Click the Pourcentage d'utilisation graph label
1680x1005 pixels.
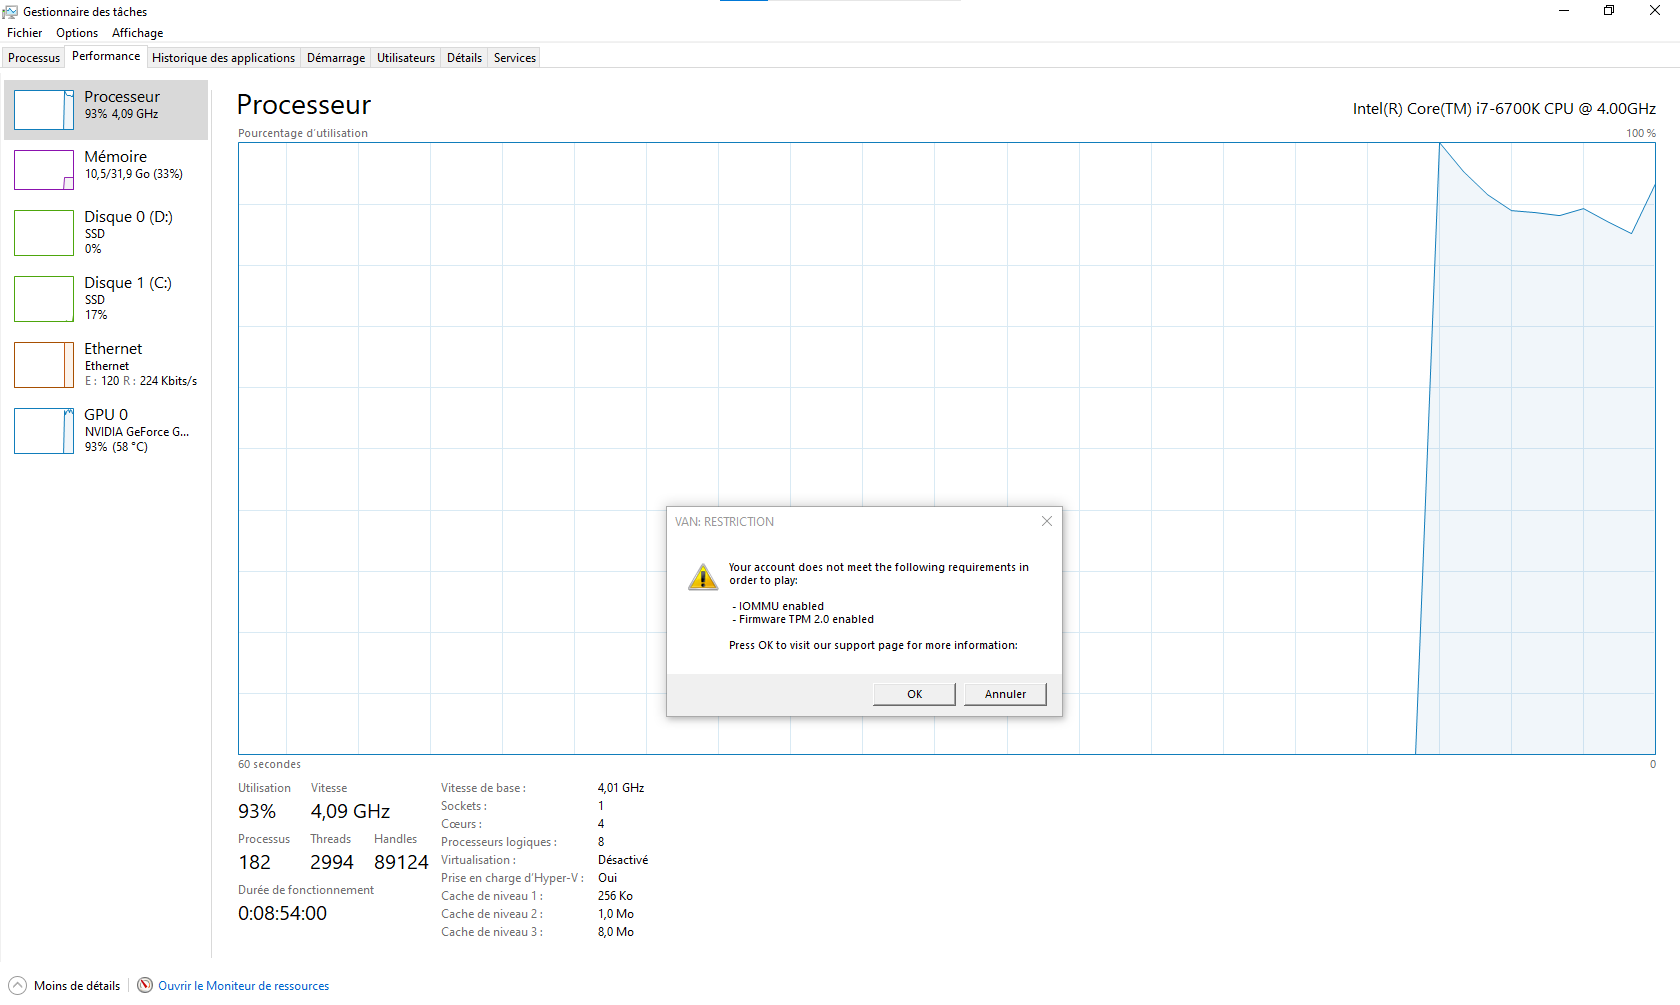coord(303,133)
